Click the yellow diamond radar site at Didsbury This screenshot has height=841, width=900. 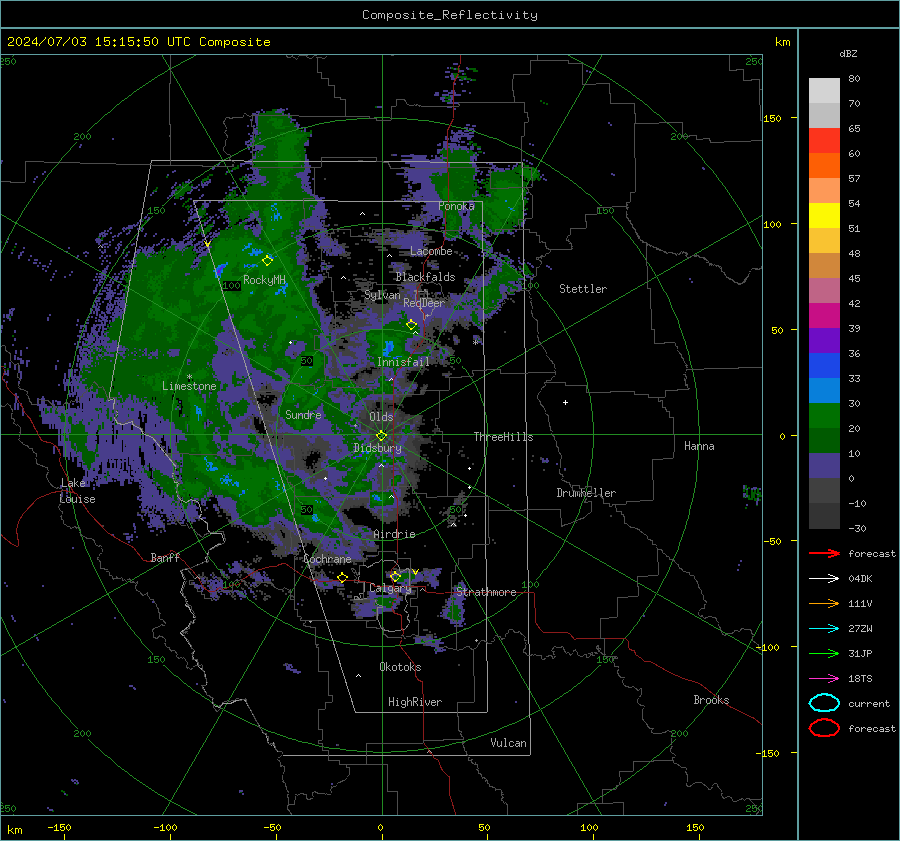click(382, 436)
